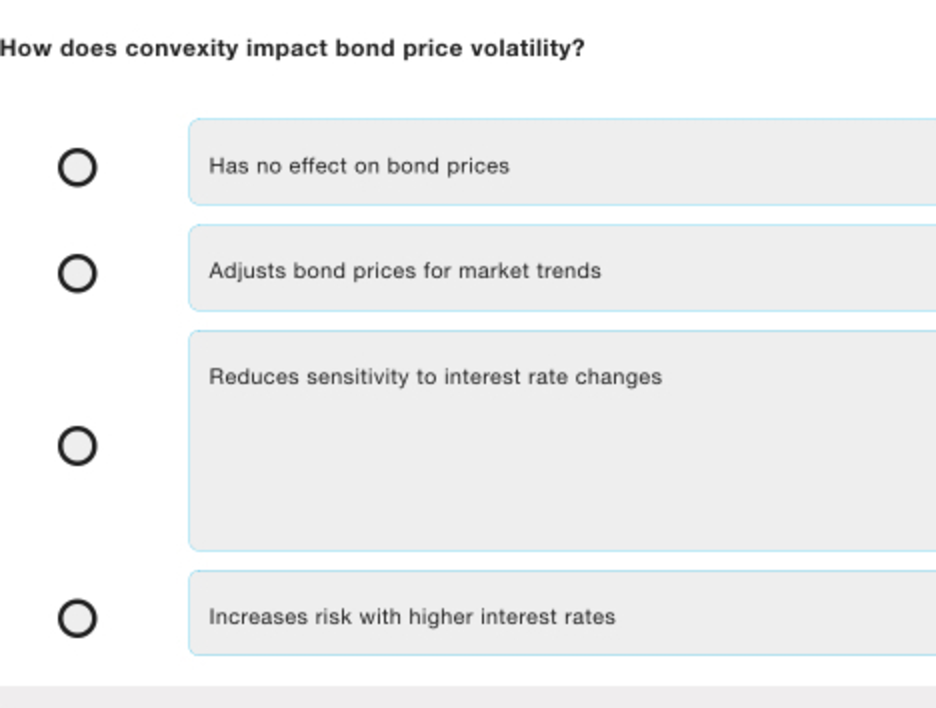This screenshot has width=936, height=708.
Task: Click the 'Has no effect on bond prices' answer text
Action: coord(359,166)
